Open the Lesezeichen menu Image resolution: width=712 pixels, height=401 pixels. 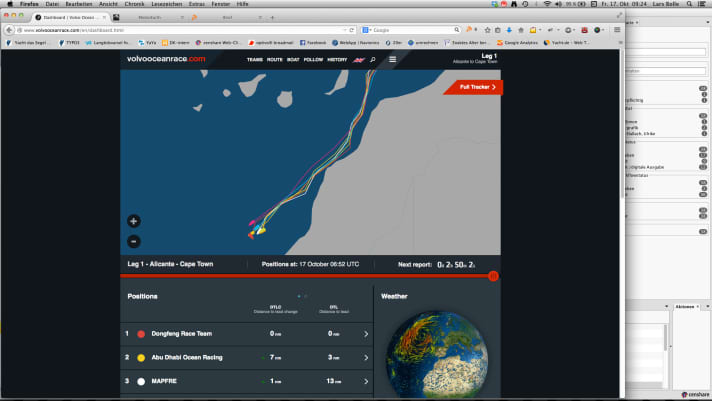(167, 4)
